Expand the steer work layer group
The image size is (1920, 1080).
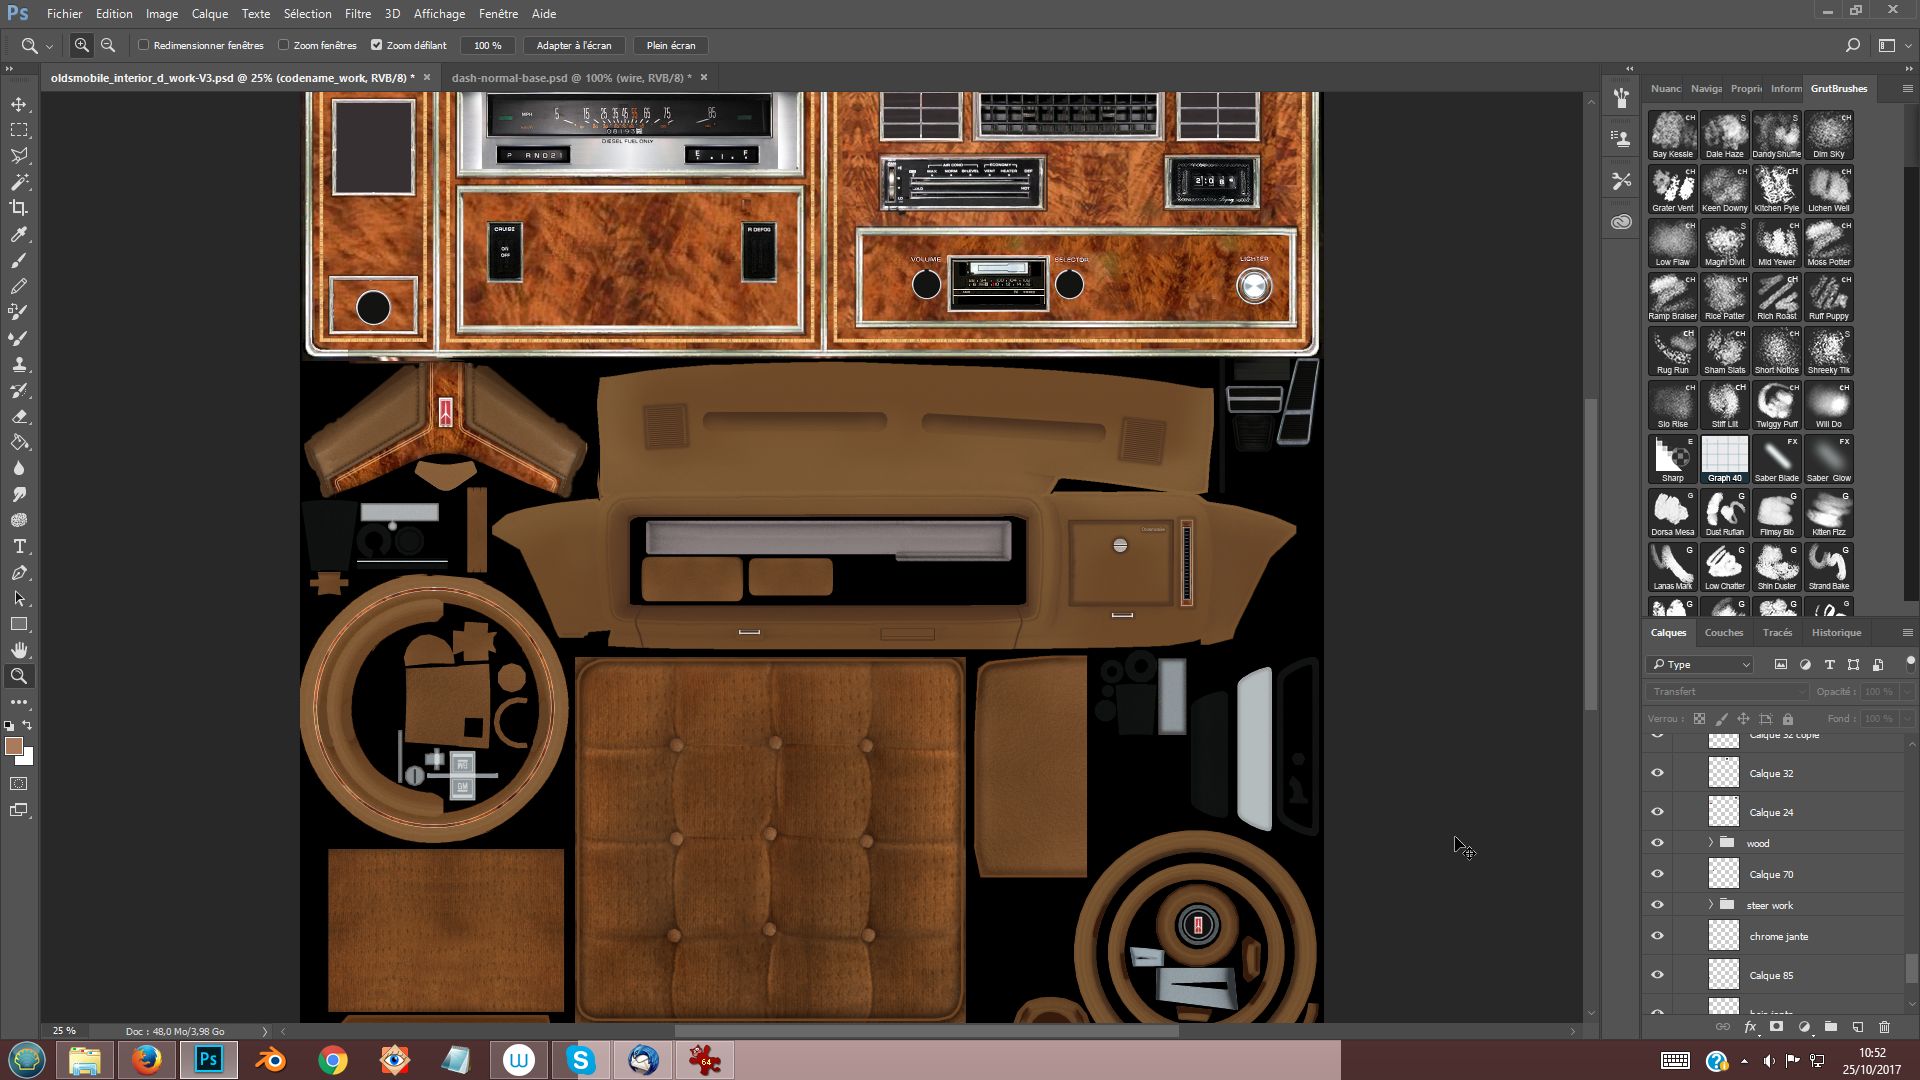(x=1710, y=905)
